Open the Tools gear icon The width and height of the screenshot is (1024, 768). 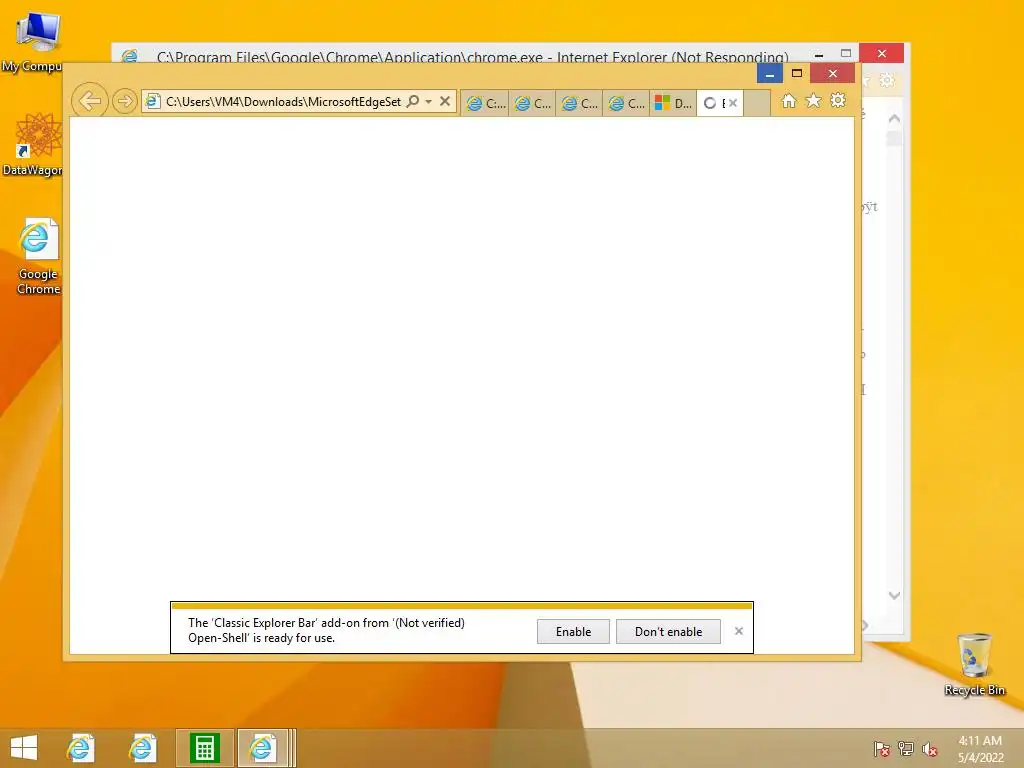coord(838,101)
